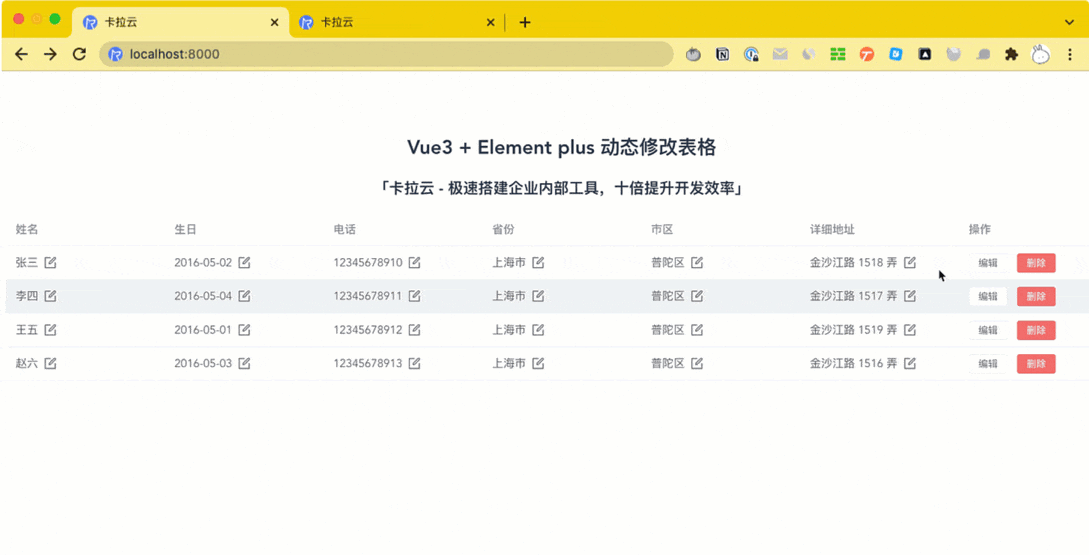Edit the name cell of 张三

pos(50,263)
